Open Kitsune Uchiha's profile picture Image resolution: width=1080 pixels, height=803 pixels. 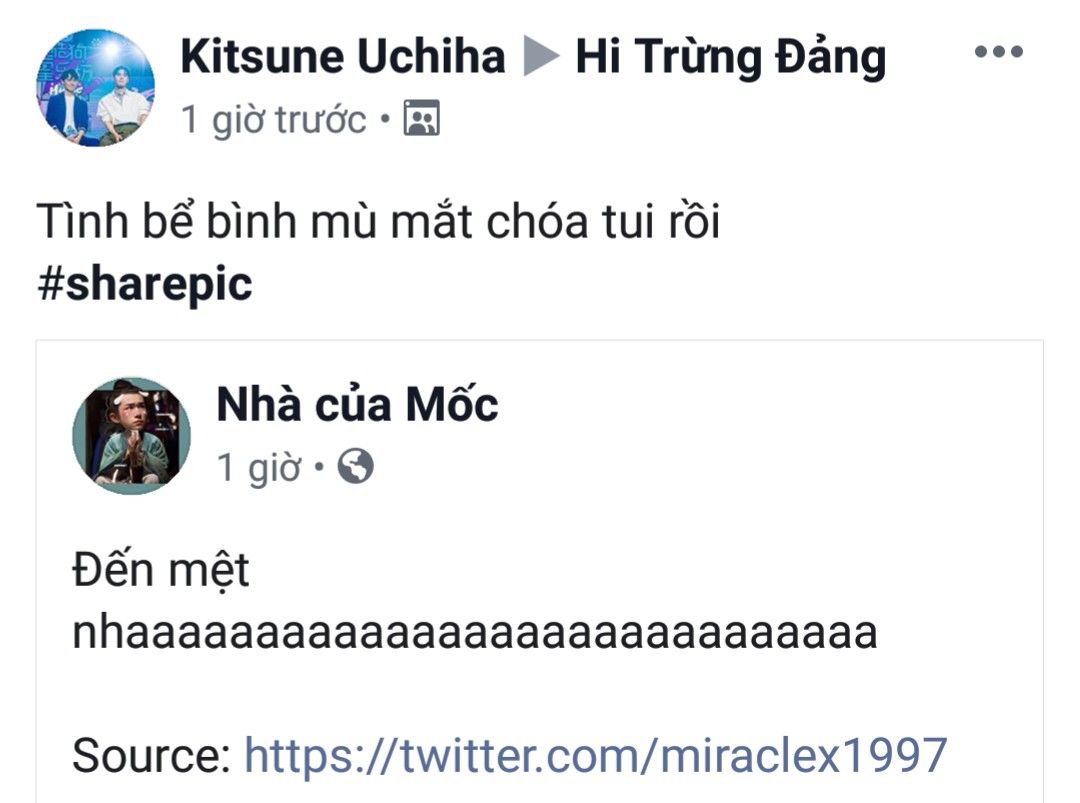coord(96,88)
